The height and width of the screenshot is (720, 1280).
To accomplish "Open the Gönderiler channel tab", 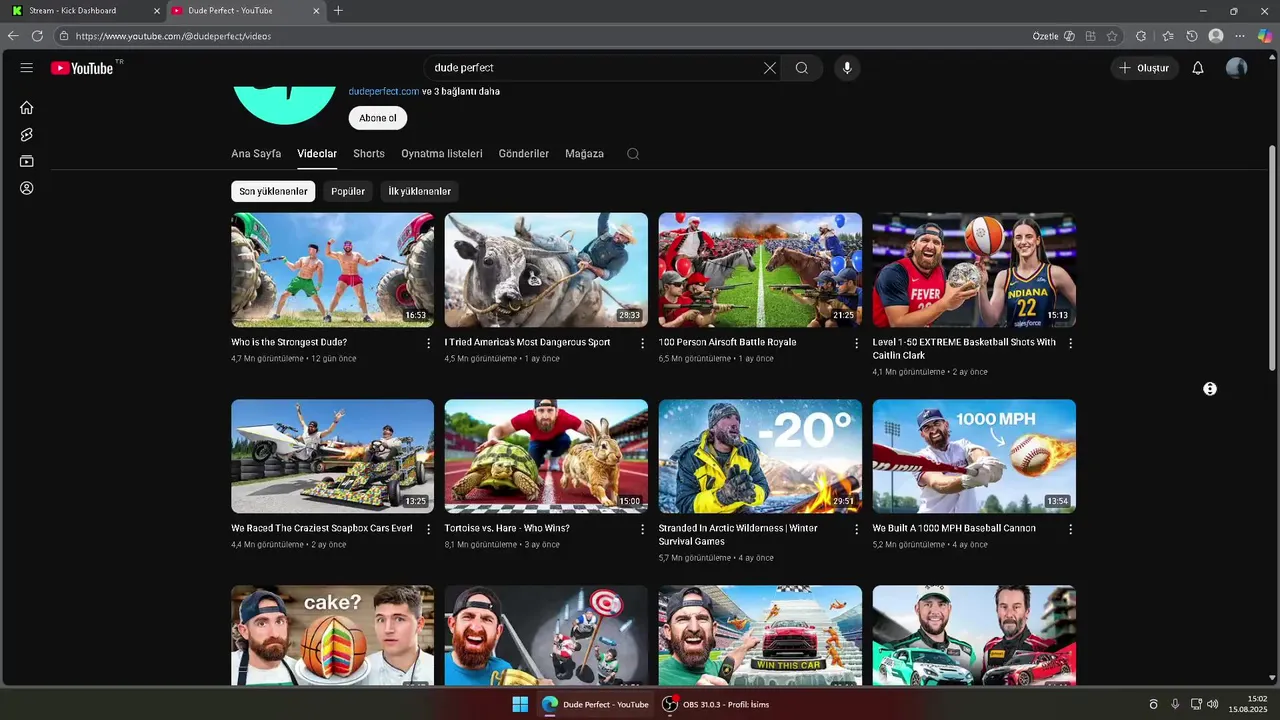I will pos(524,154).
